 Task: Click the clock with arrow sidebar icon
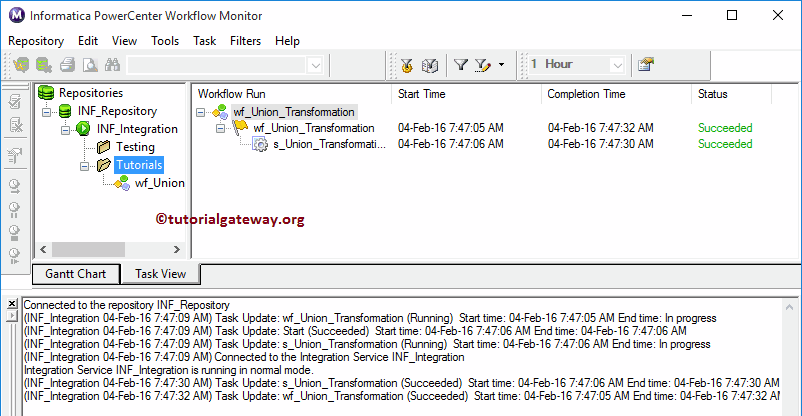[14, 186]
